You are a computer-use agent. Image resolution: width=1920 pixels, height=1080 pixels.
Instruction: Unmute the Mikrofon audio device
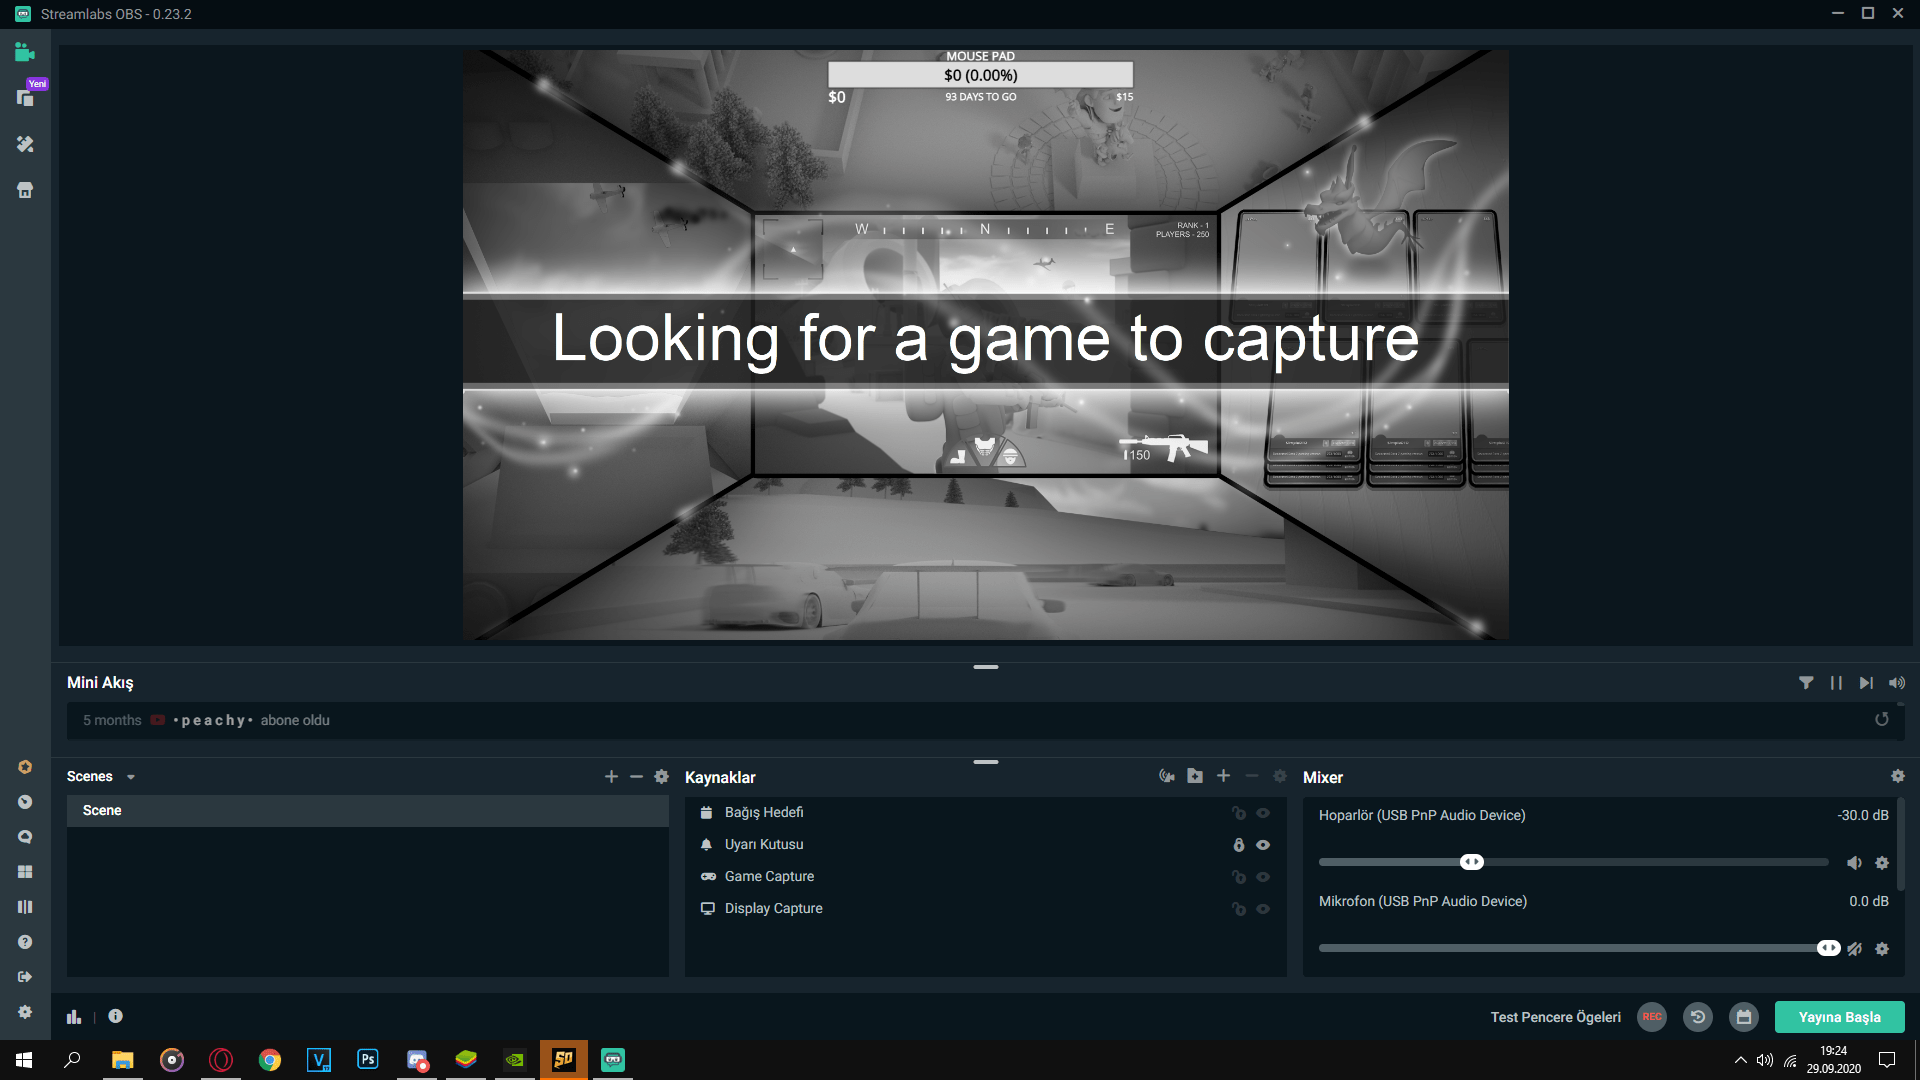click(1854, 949)
